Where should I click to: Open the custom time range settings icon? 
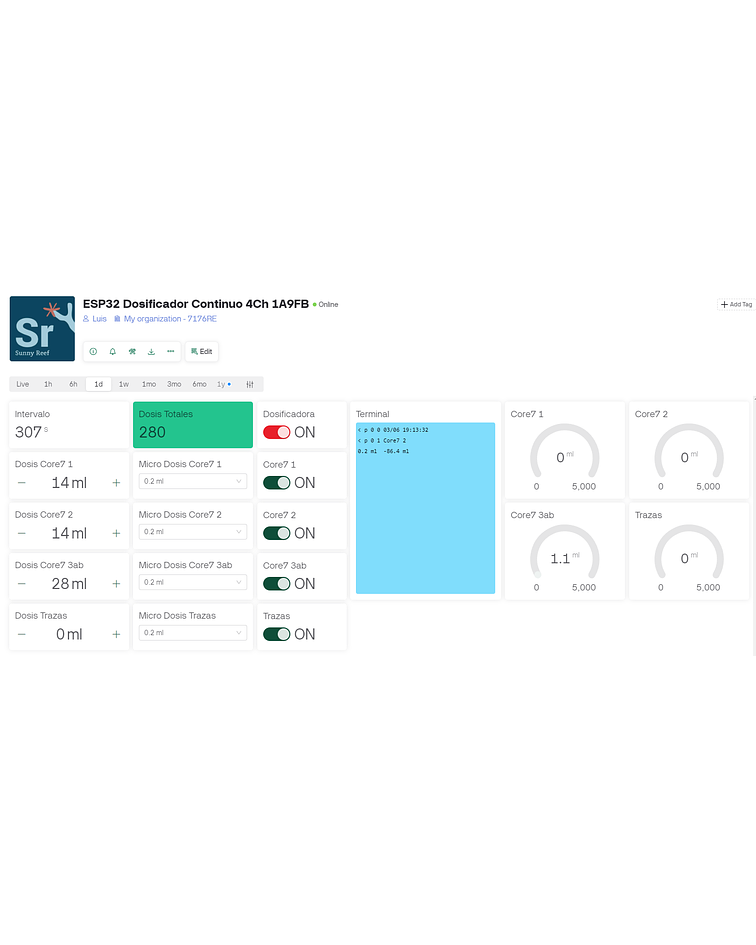pos(250,384)
